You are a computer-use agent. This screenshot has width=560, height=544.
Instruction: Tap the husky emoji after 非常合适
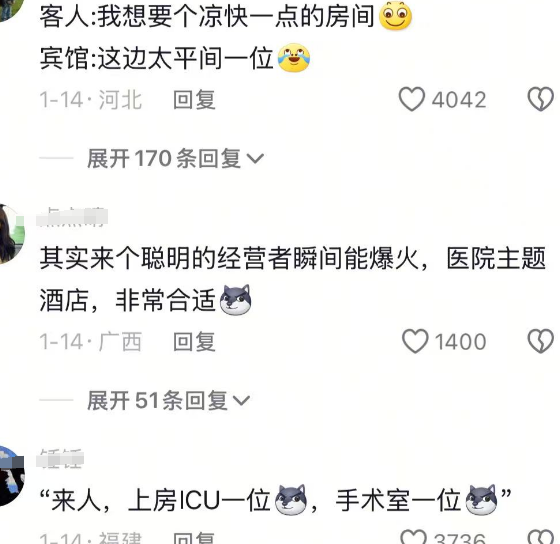click(x=235, y=300)
